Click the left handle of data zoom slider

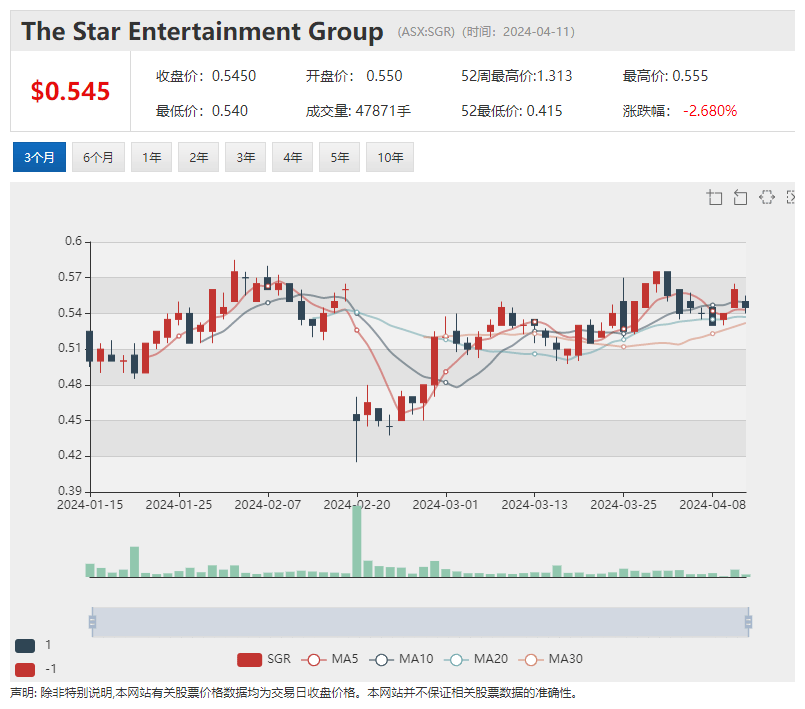(92, 622)
